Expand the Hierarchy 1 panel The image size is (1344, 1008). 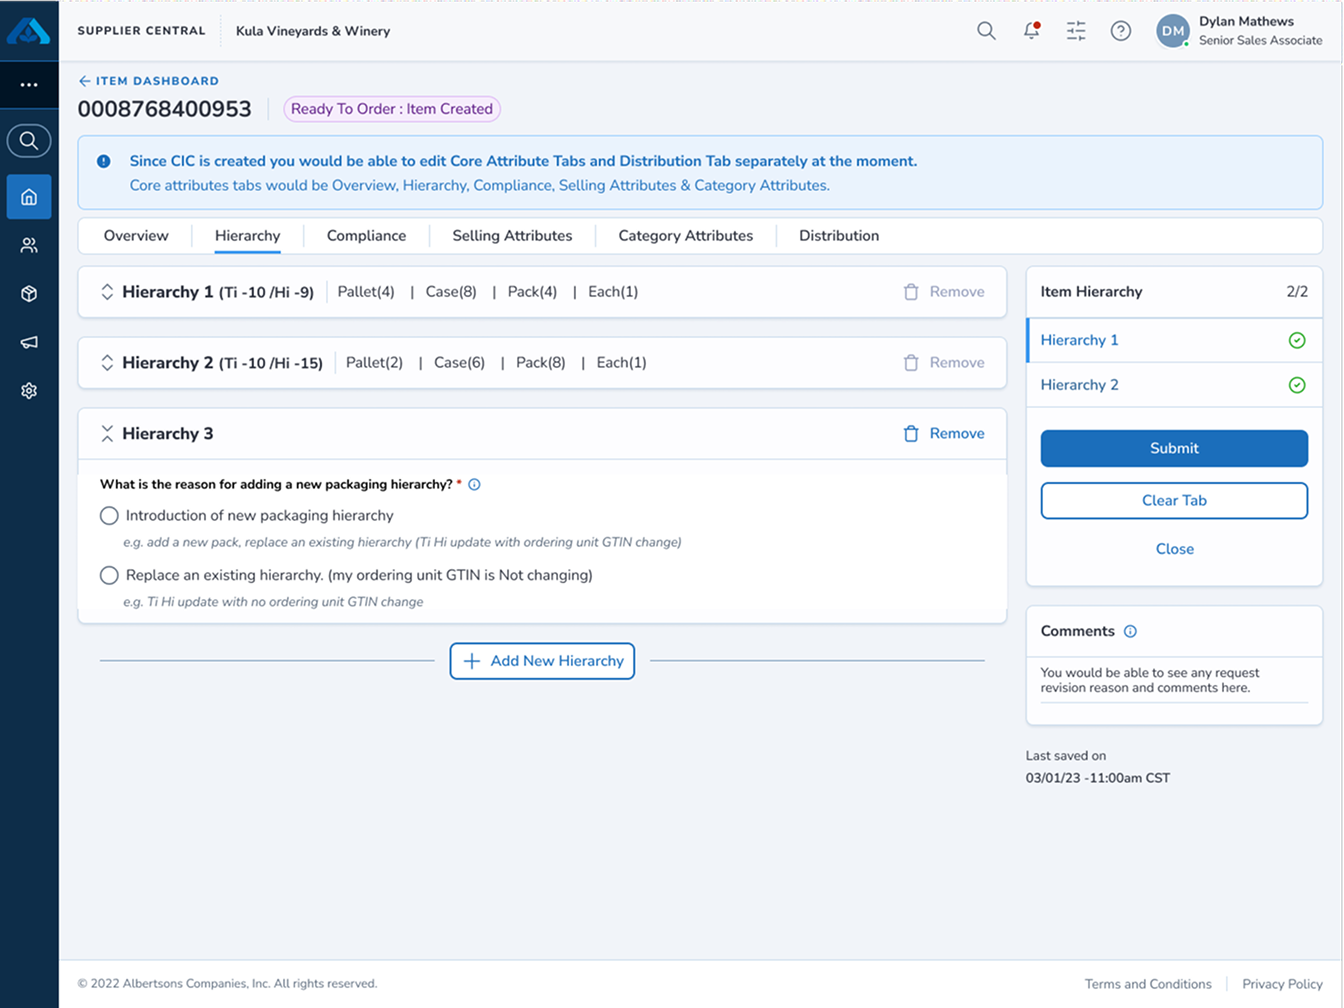(107, 291)
